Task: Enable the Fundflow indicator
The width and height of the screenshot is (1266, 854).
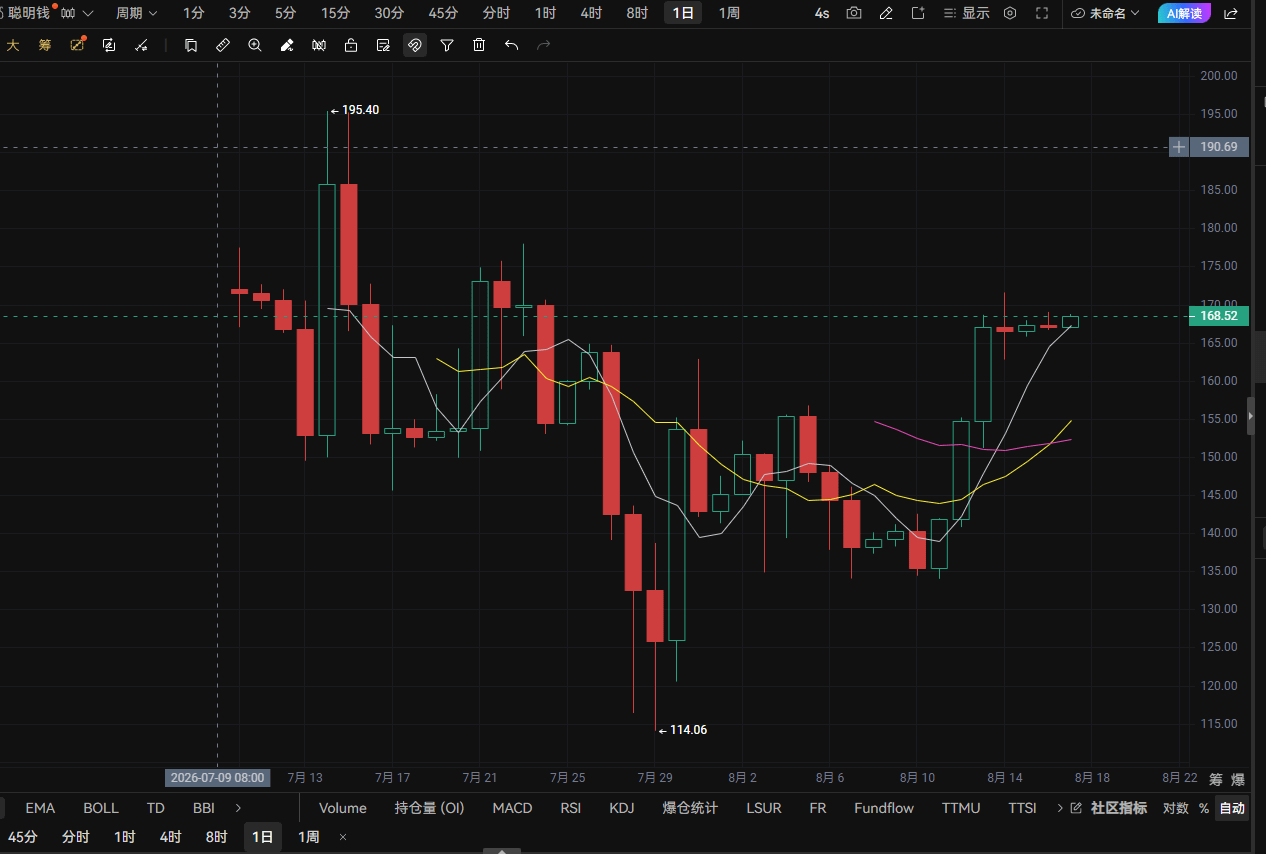Action: click(884, 808)
